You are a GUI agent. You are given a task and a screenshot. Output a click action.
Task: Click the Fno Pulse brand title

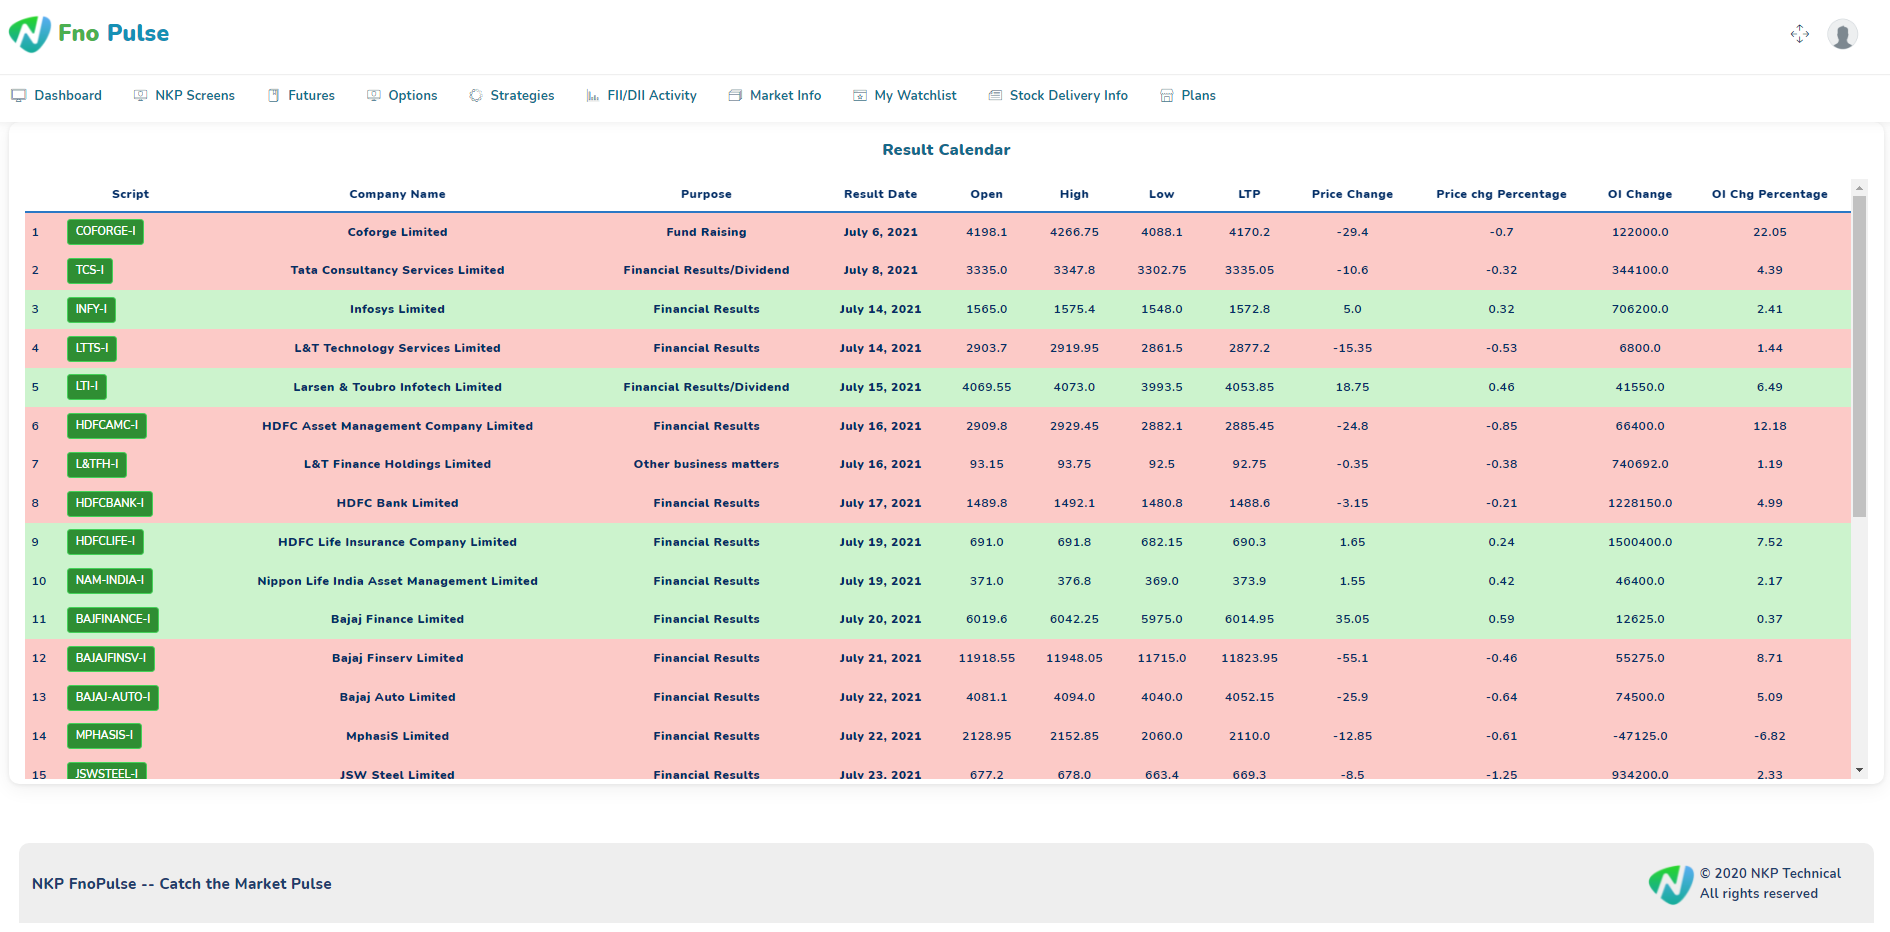(113, 34)
